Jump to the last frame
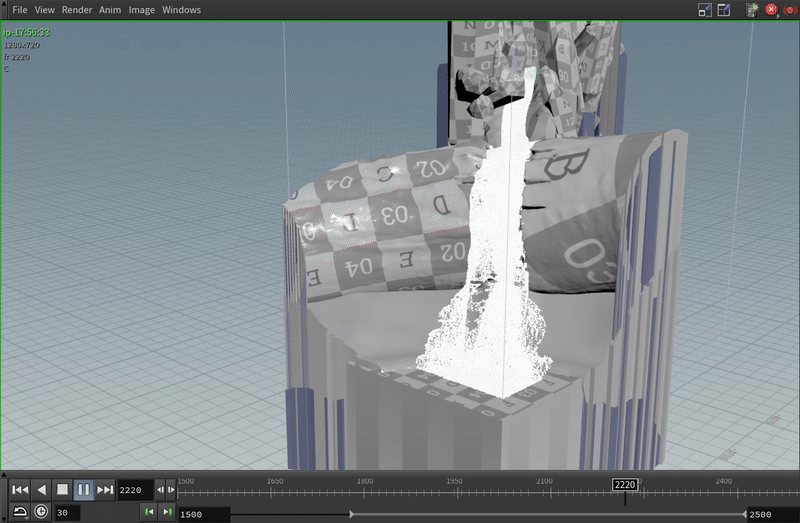The image size is (800, 523). [105, 490]
